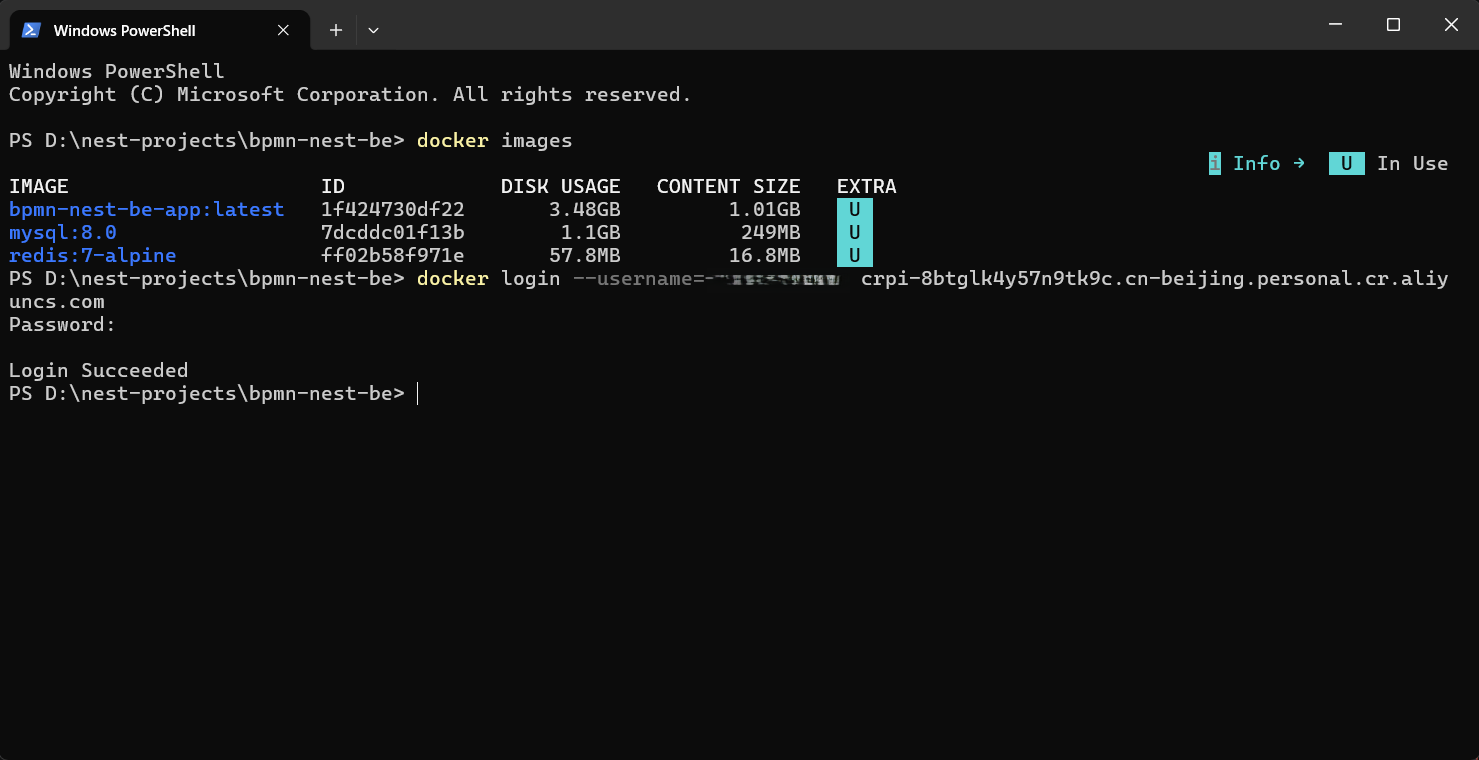Click image ID 7dcddc01f13b

pyautogui.click(x=393, y=232)
